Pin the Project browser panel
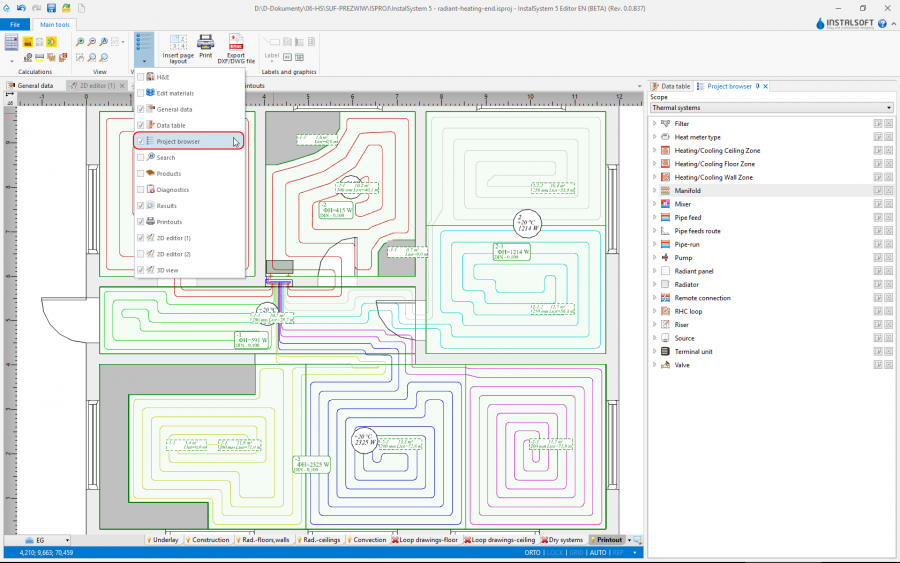 point(757,87)
